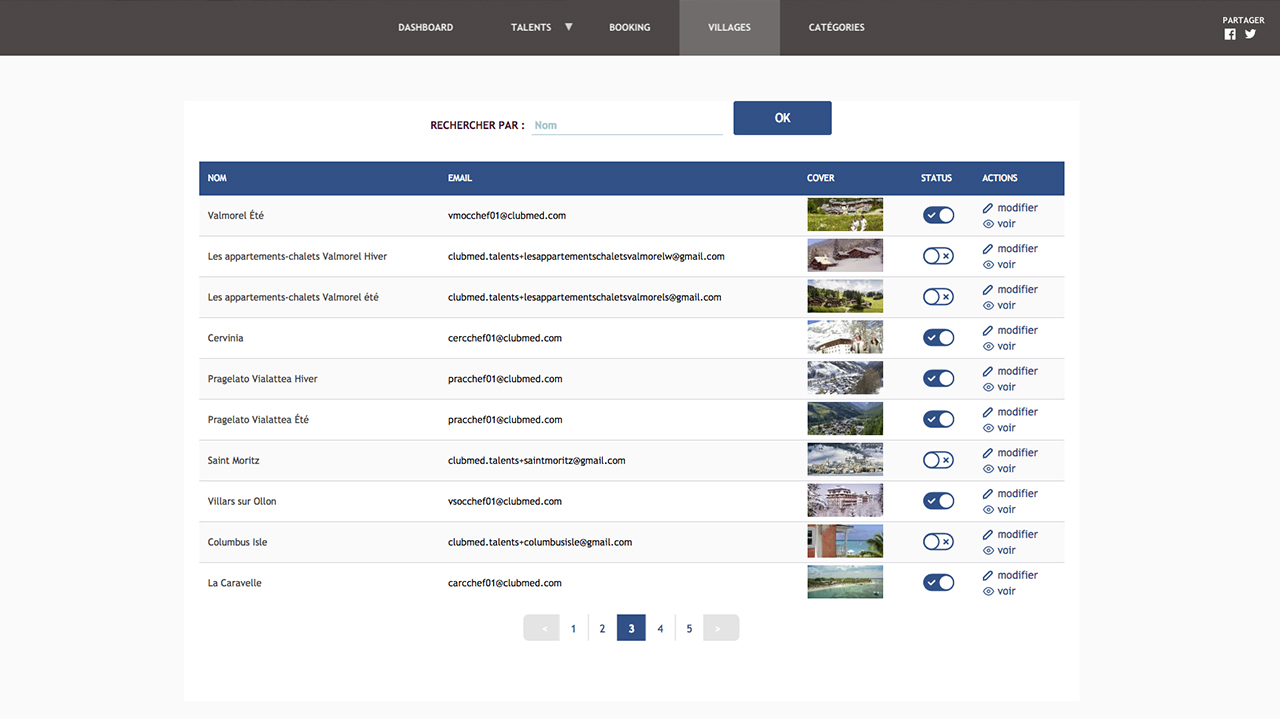Click the eye icon in Cervinia row
The height and width of the screenshot is (719, 1280).
click(988, 347)
